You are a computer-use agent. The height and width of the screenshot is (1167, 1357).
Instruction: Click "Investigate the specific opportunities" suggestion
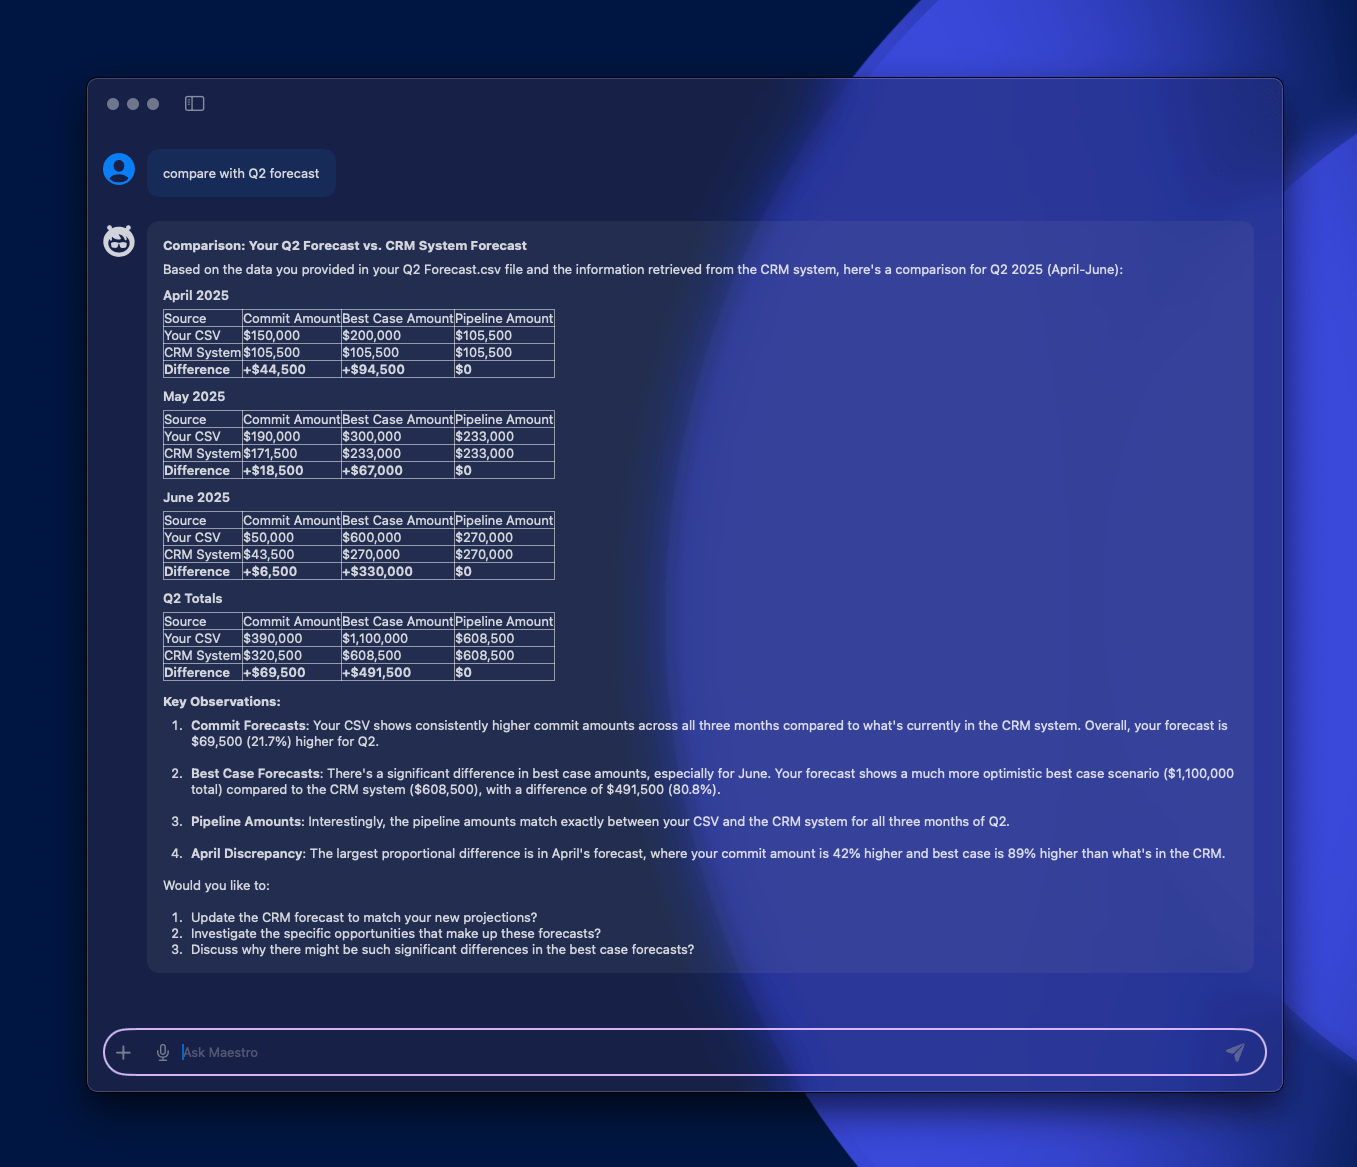click(396, 933)
